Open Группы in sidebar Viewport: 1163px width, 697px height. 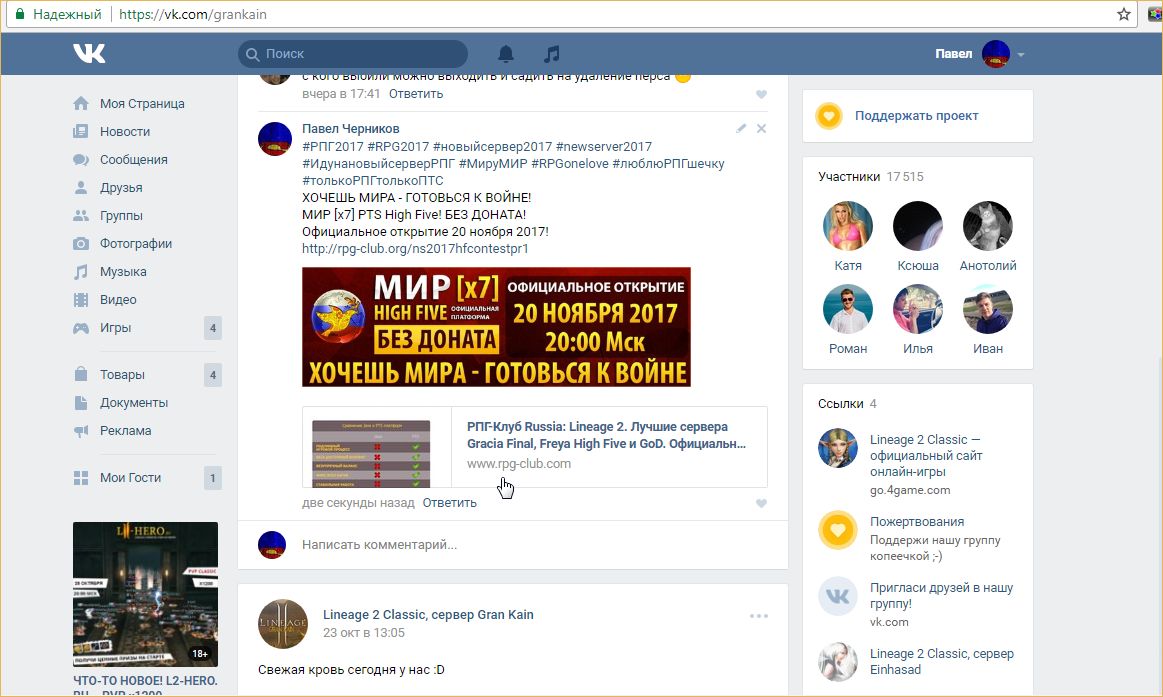[121, 216]
